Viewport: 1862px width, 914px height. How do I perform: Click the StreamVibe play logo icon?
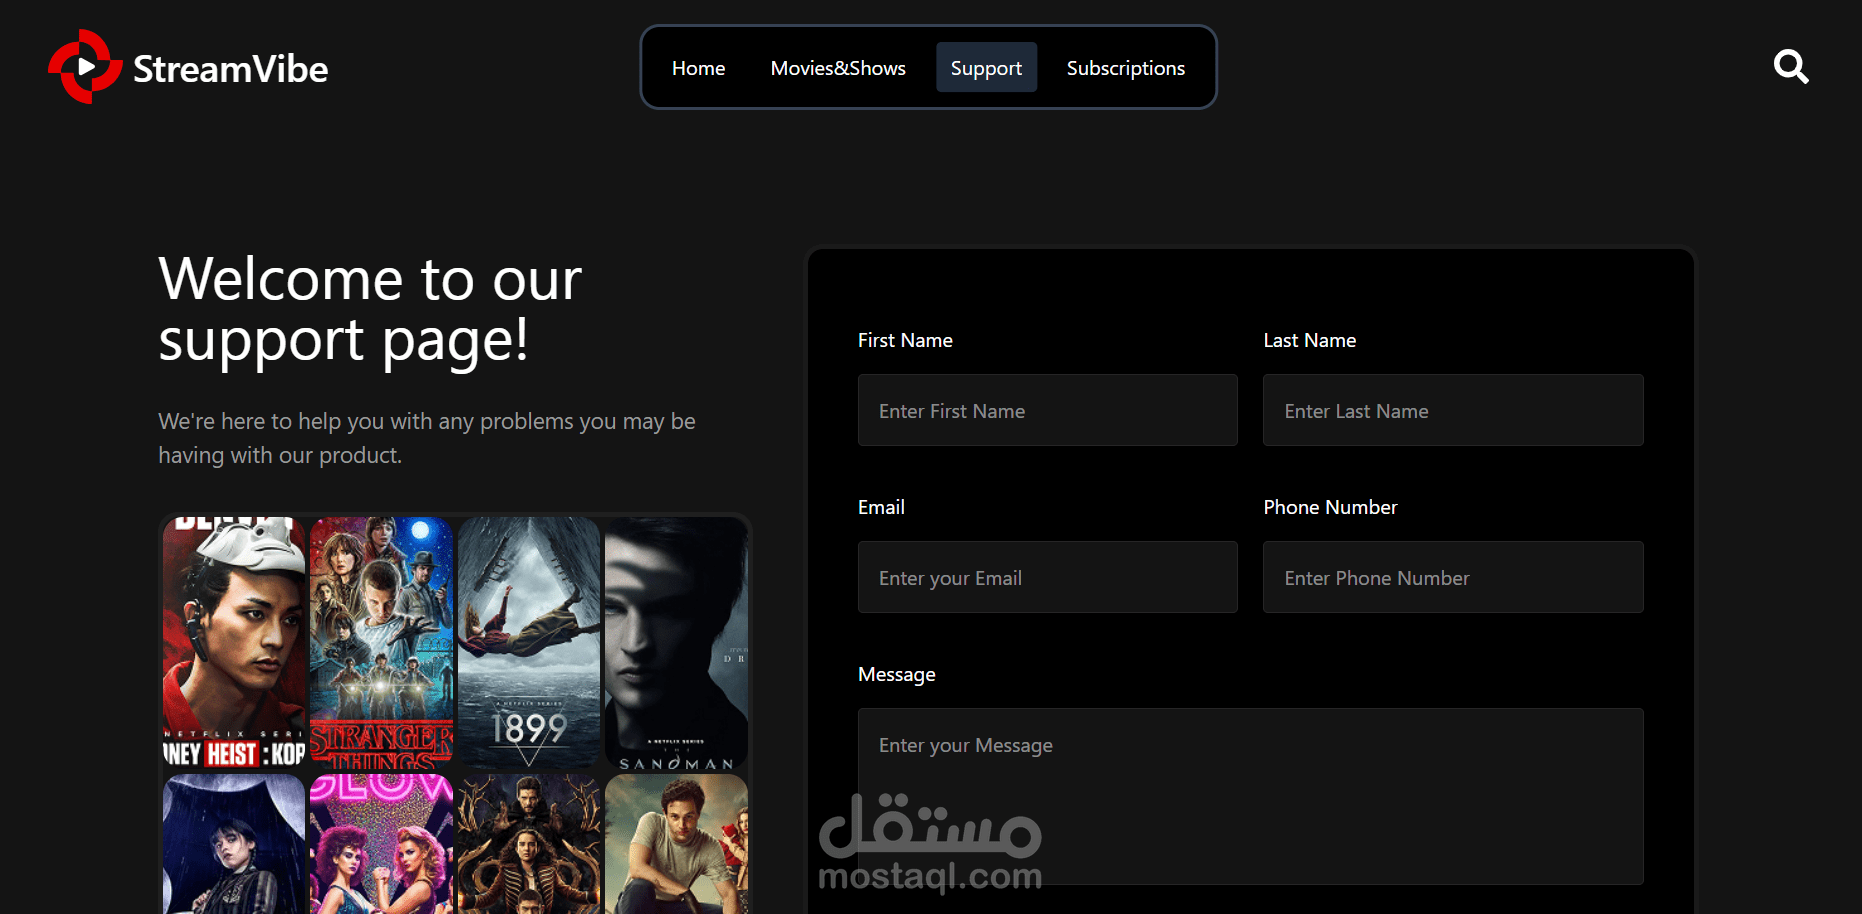coord(85,67)
